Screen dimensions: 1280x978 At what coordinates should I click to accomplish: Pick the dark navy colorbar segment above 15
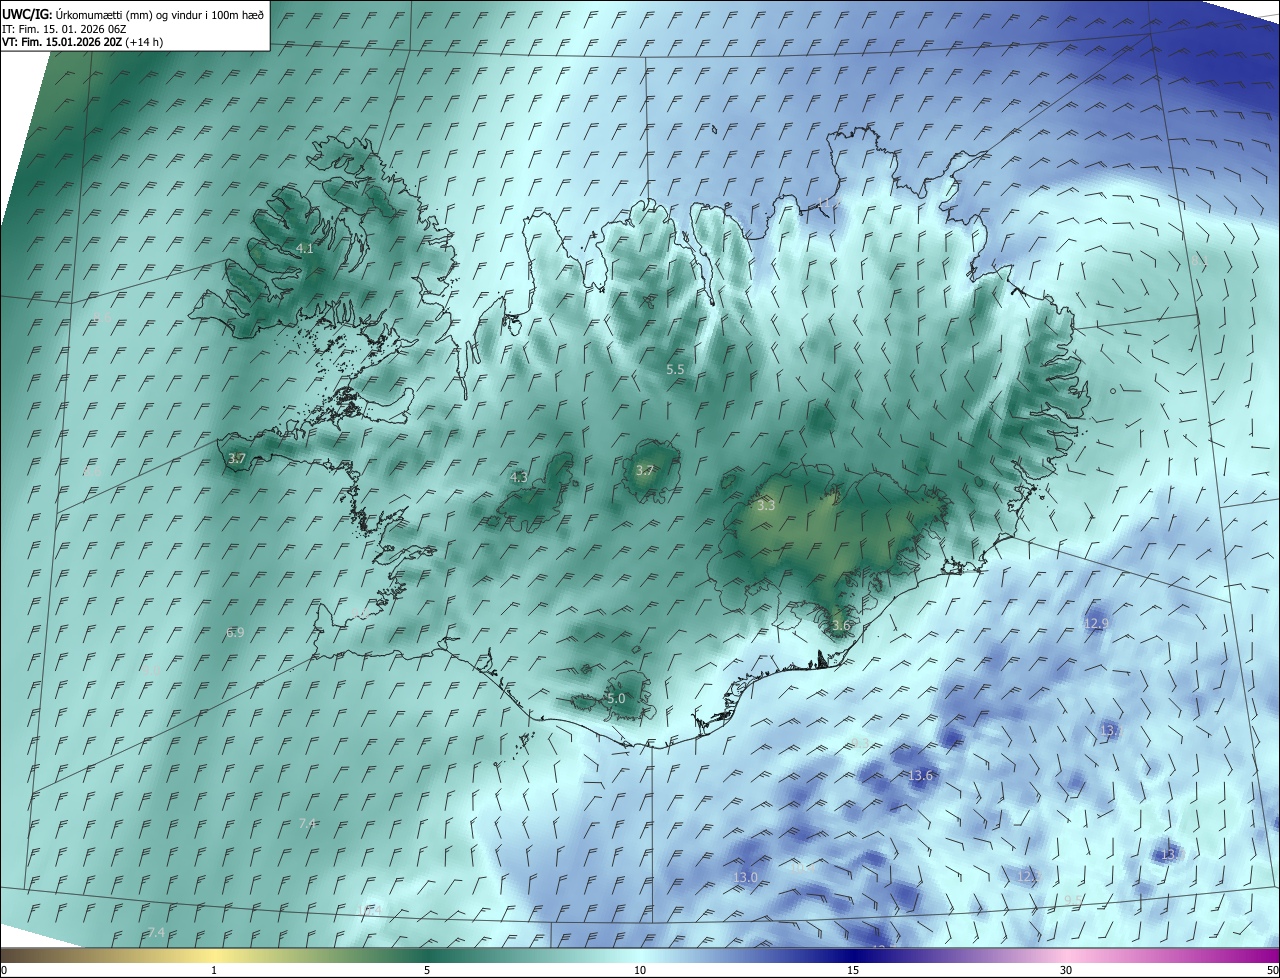pyautogui.click(x=853, y=955)
